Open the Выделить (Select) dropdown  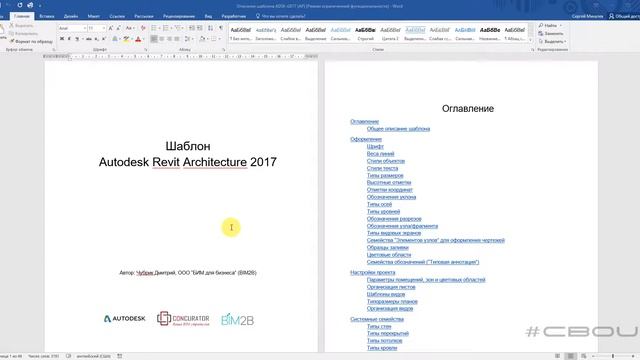pyautogui.click(x=552, y=41)
